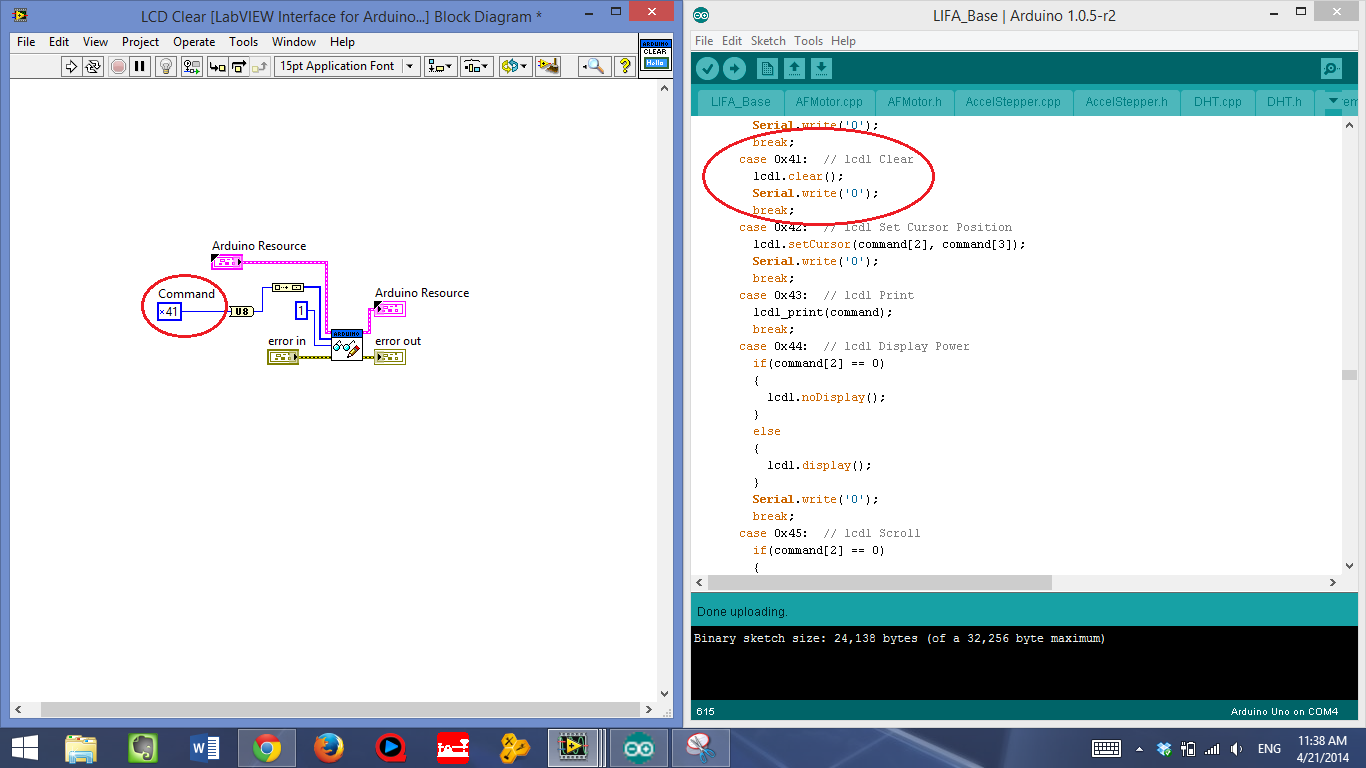Viewport: 1366px width, 768px height.
Task: Toggle Retain Wire Values in LabVIEW toolbar
Action: tap(192, 66)
